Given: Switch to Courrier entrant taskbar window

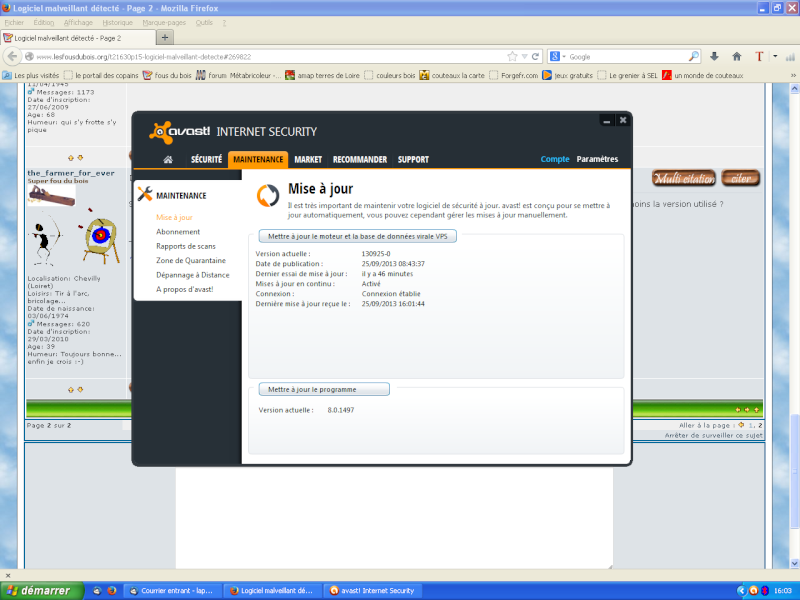Looking at the screenshot, I should (x=172, y=590).
